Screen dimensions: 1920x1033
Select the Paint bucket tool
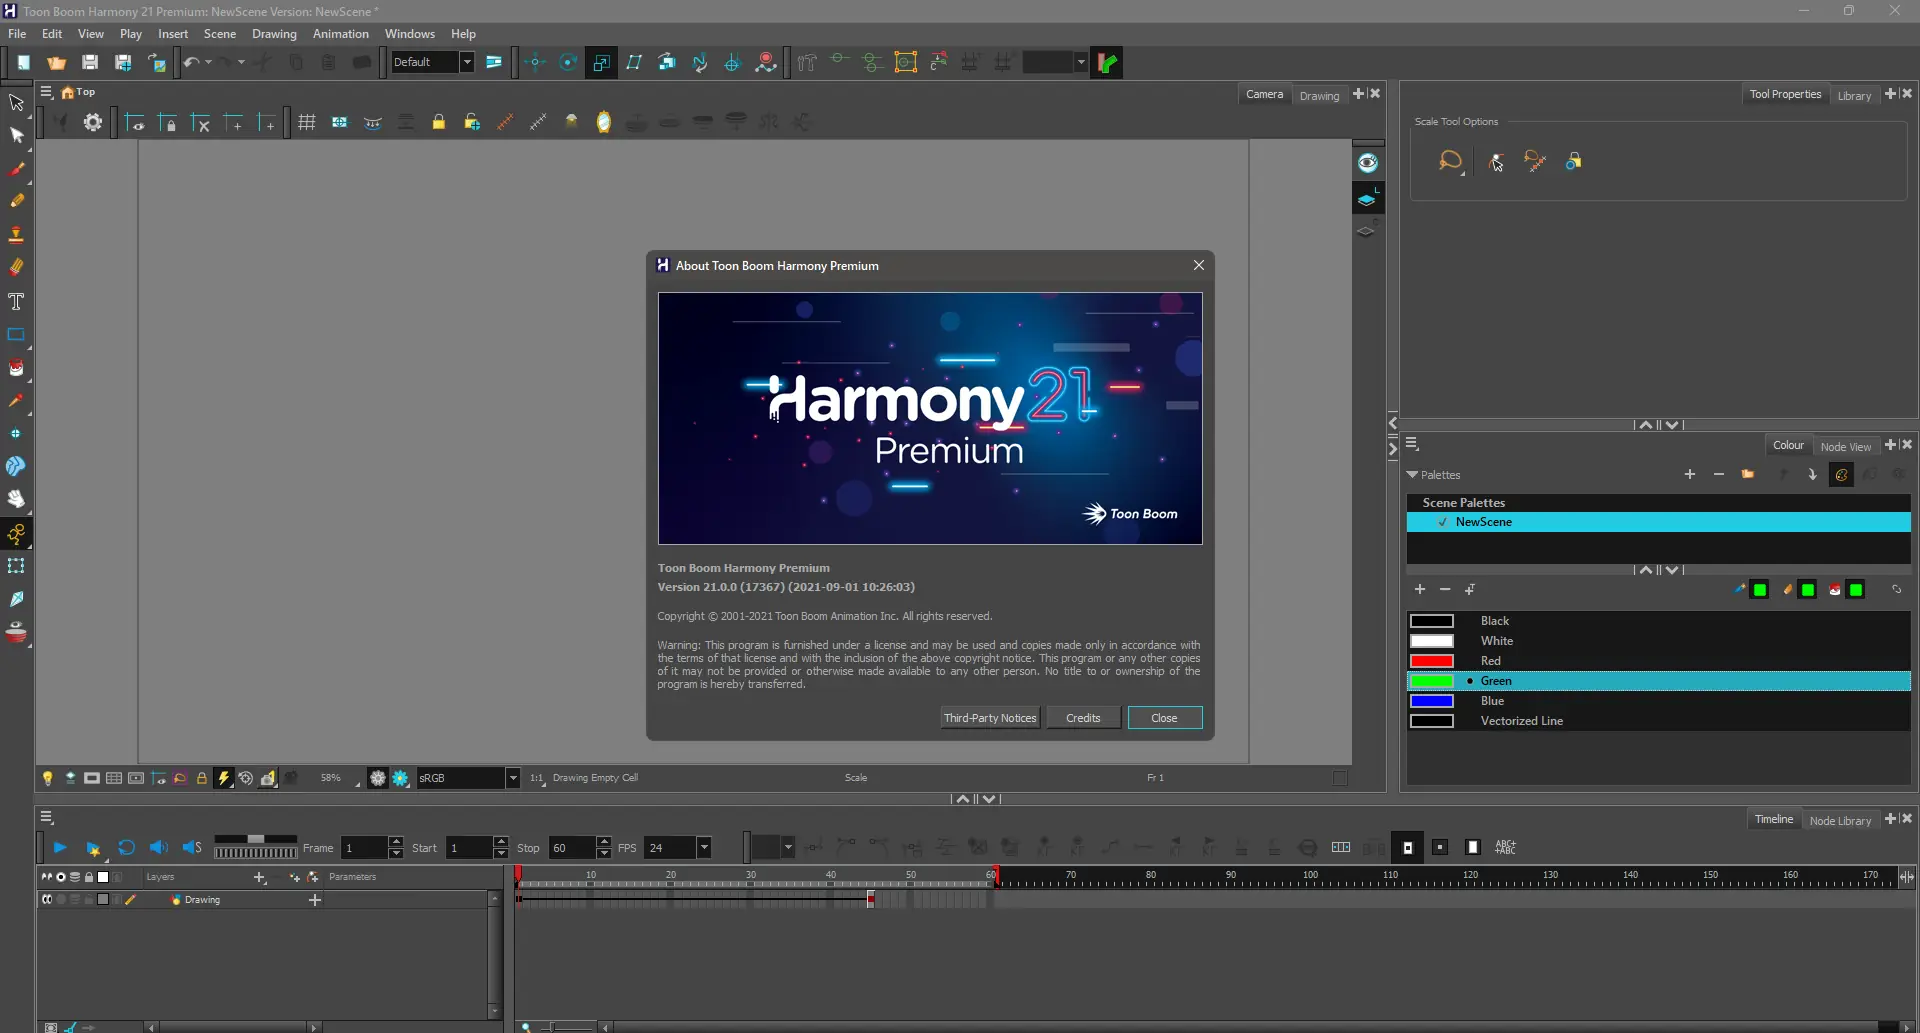pos(16,367)
